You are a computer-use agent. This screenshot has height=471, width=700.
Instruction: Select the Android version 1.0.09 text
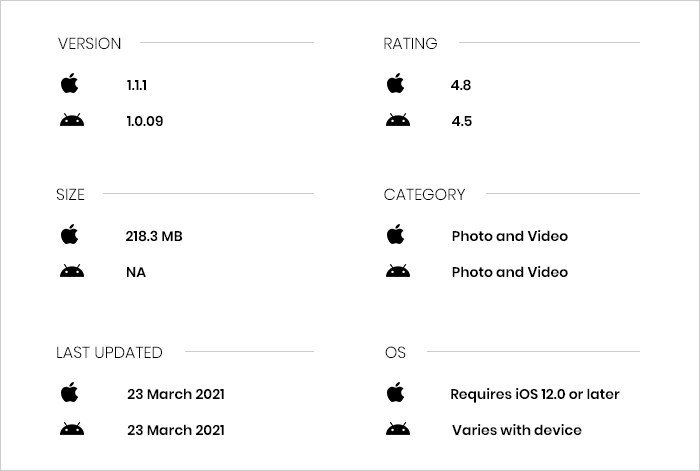[145, 121]
